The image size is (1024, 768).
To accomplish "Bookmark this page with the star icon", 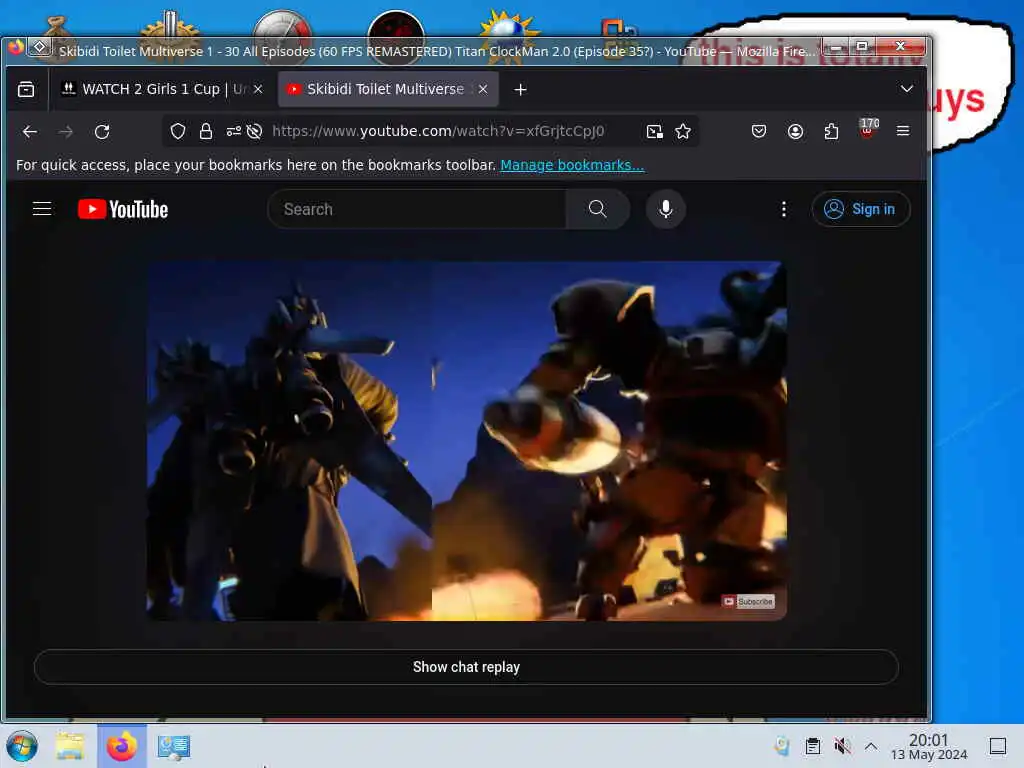I will (683, 131).
